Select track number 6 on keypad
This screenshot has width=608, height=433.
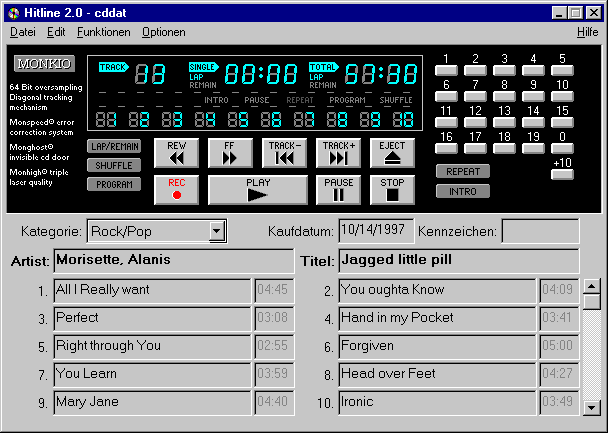pos(446,96)
